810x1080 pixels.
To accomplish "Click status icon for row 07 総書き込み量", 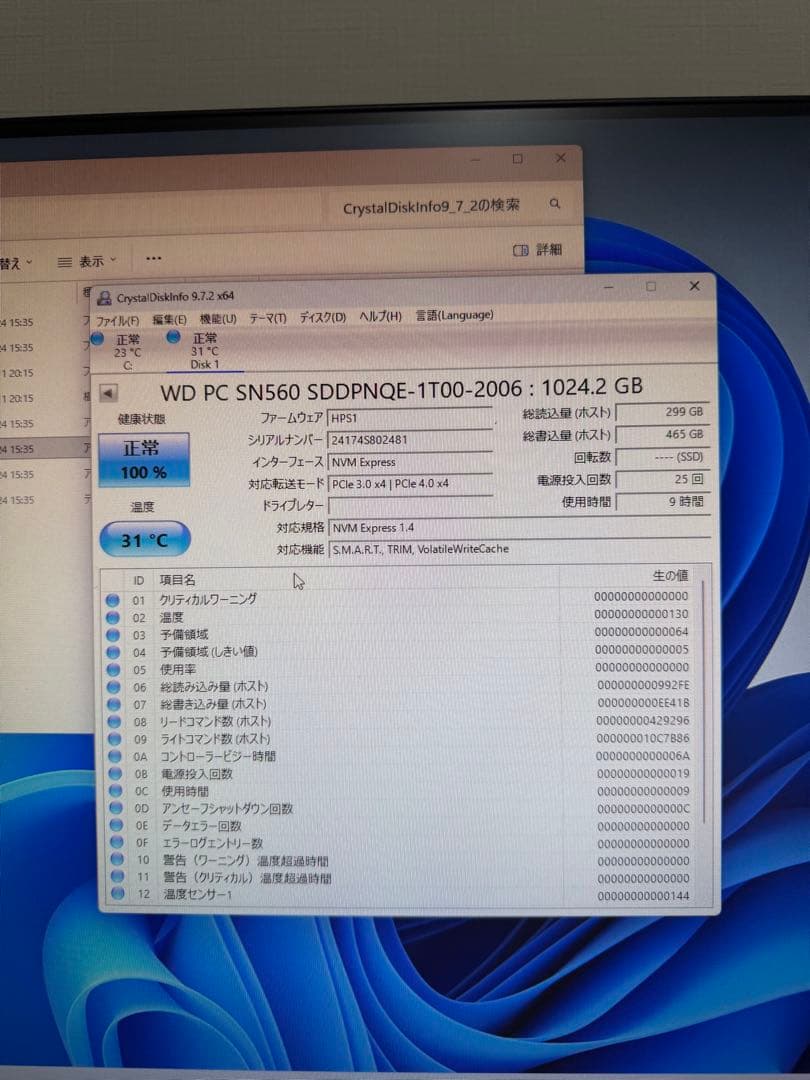I will pos(114,704).
